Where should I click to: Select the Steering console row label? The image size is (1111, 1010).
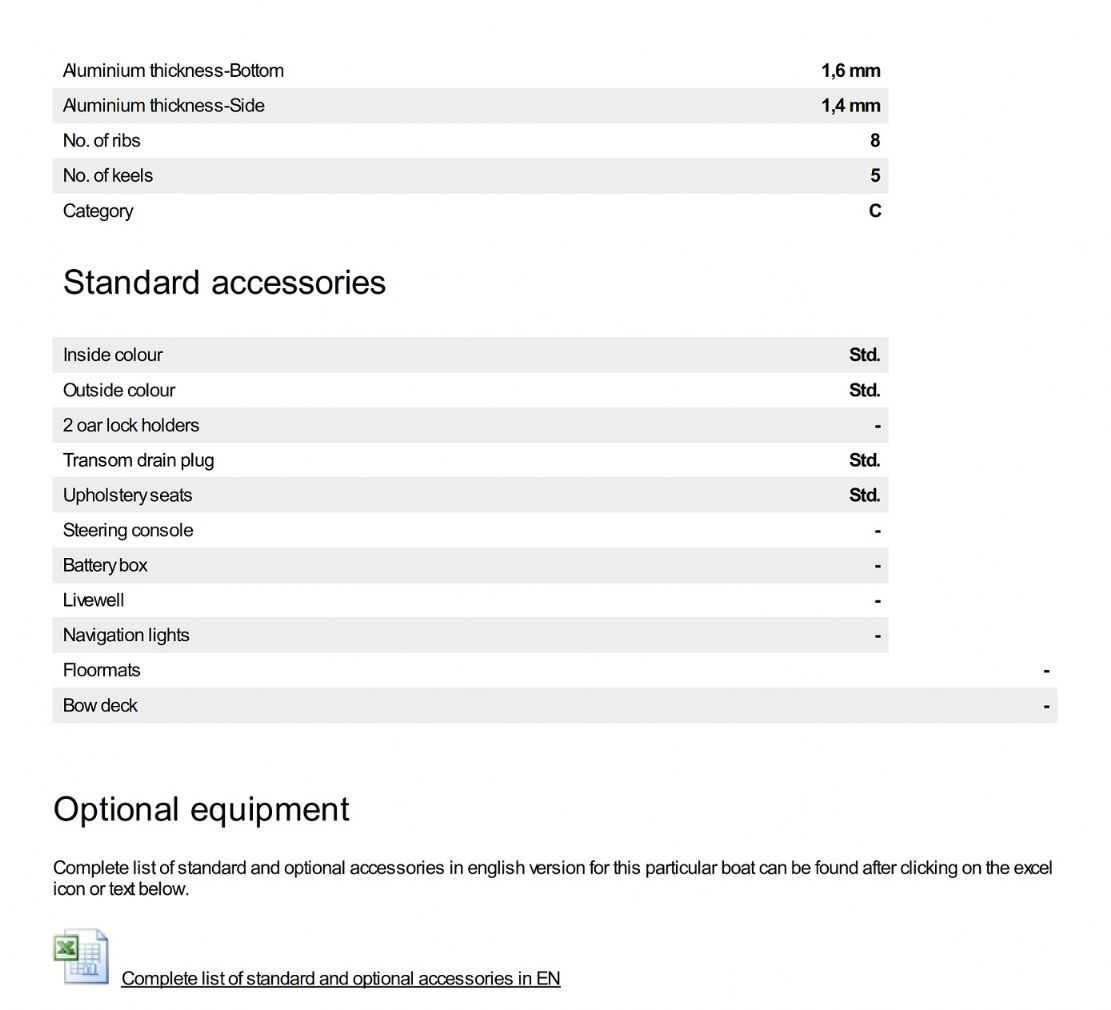click(x=128, y=530)
